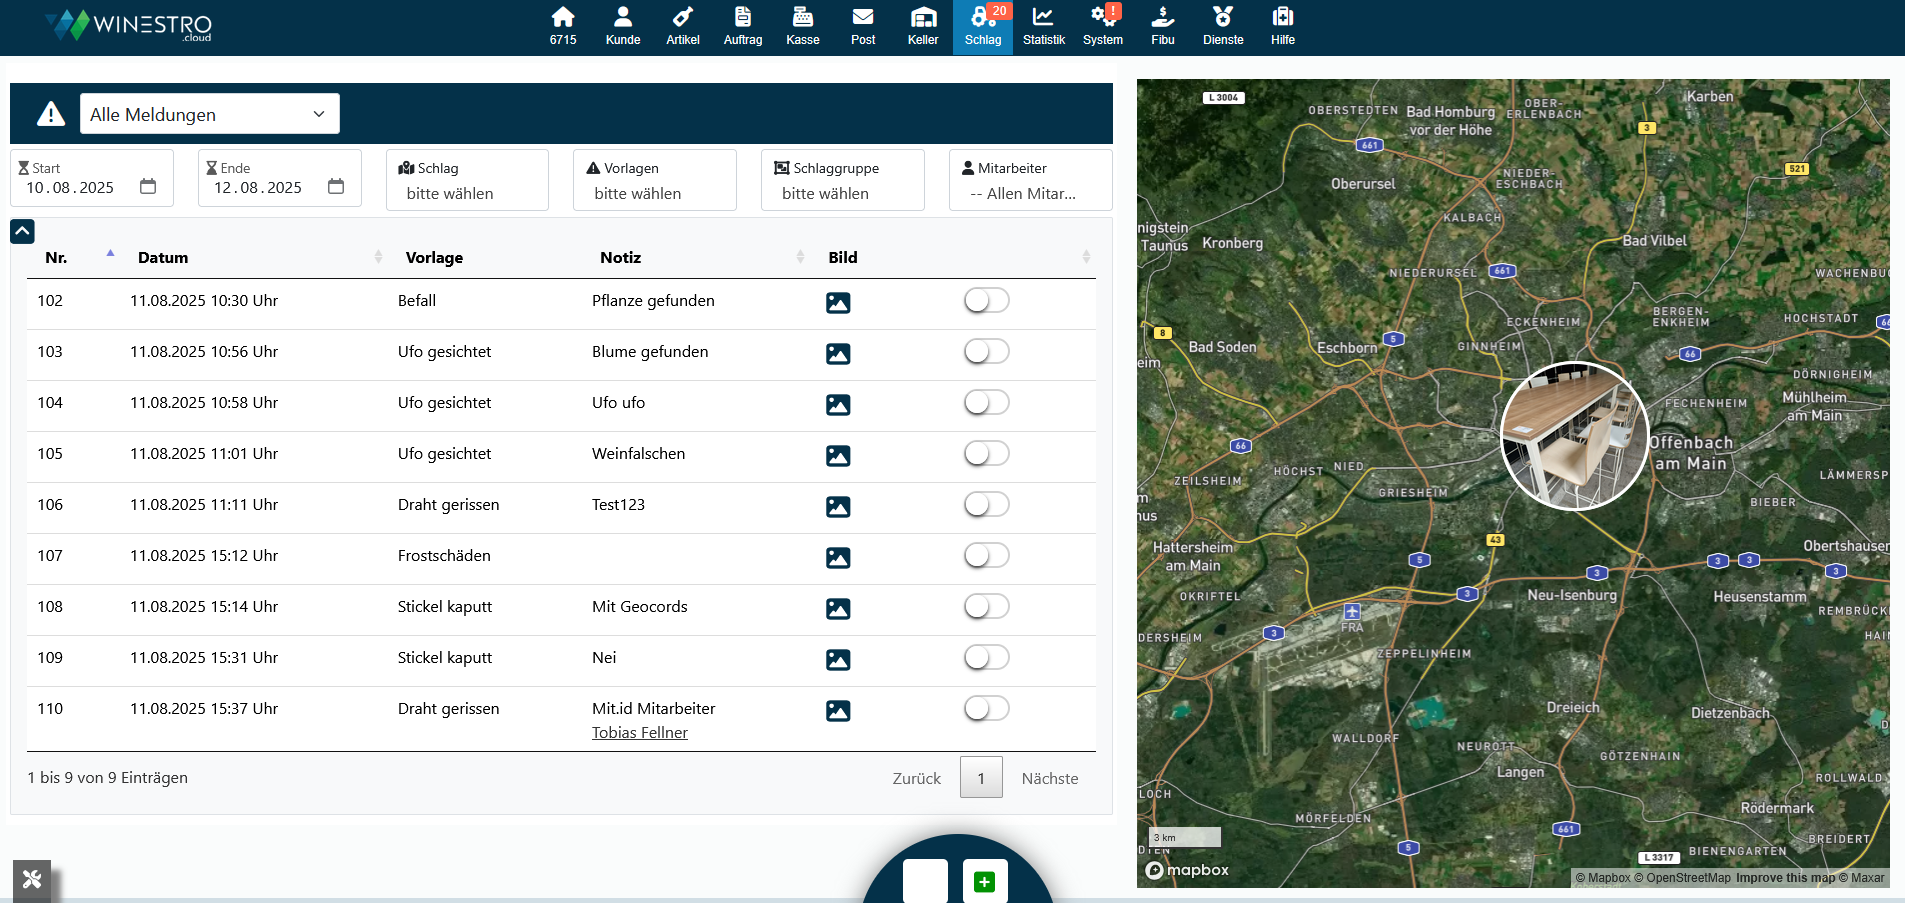Image resolution: width=1905 pixels, height=903 pixels.
Task: Open the Dienste services icon
Action: coord(1222,27)
